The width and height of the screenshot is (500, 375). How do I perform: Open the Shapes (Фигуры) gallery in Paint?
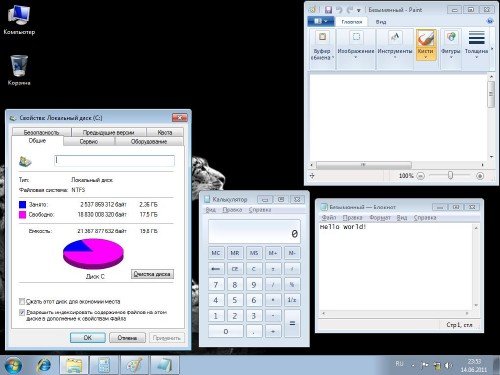tap(451, 45)
